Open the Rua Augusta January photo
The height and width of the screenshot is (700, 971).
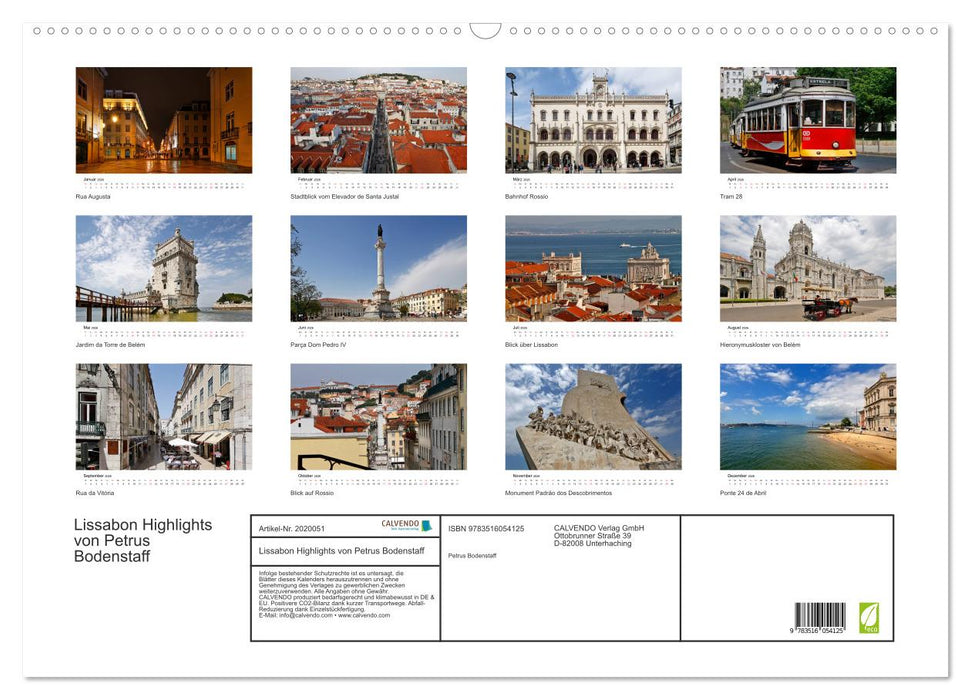click(163, 120)
